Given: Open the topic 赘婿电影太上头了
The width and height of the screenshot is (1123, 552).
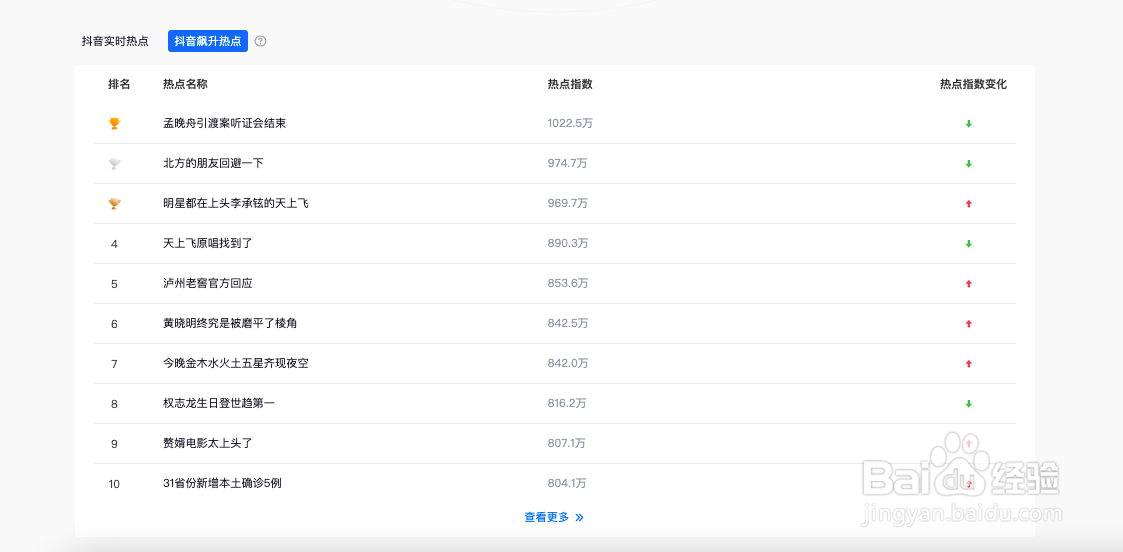Looking at the screenshot, I should [x=208, y=444].
